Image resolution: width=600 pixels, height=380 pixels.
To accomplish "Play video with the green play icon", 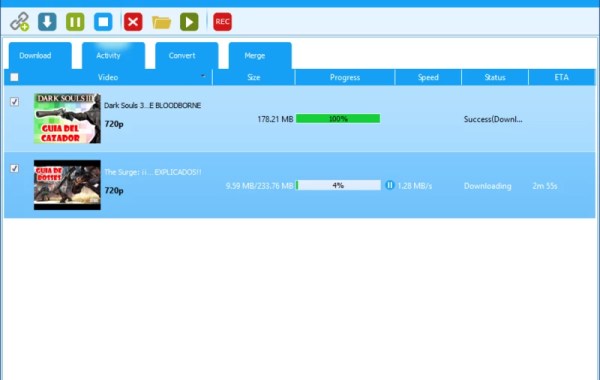I will 189,21.
